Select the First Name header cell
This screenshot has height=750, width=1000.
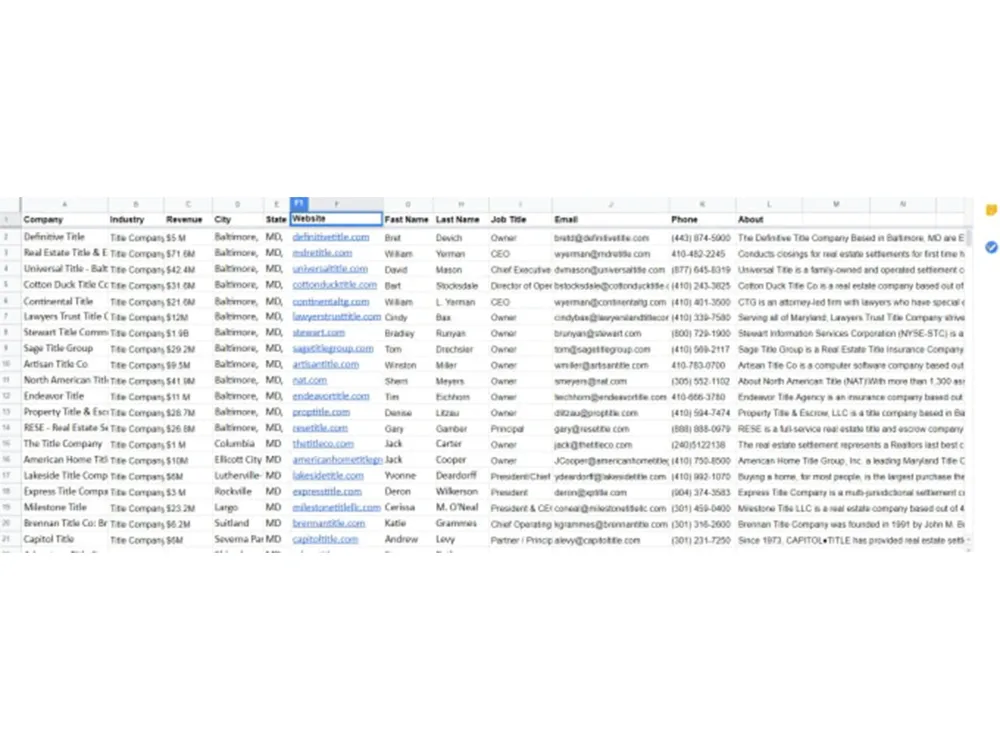tap(408, 219)
